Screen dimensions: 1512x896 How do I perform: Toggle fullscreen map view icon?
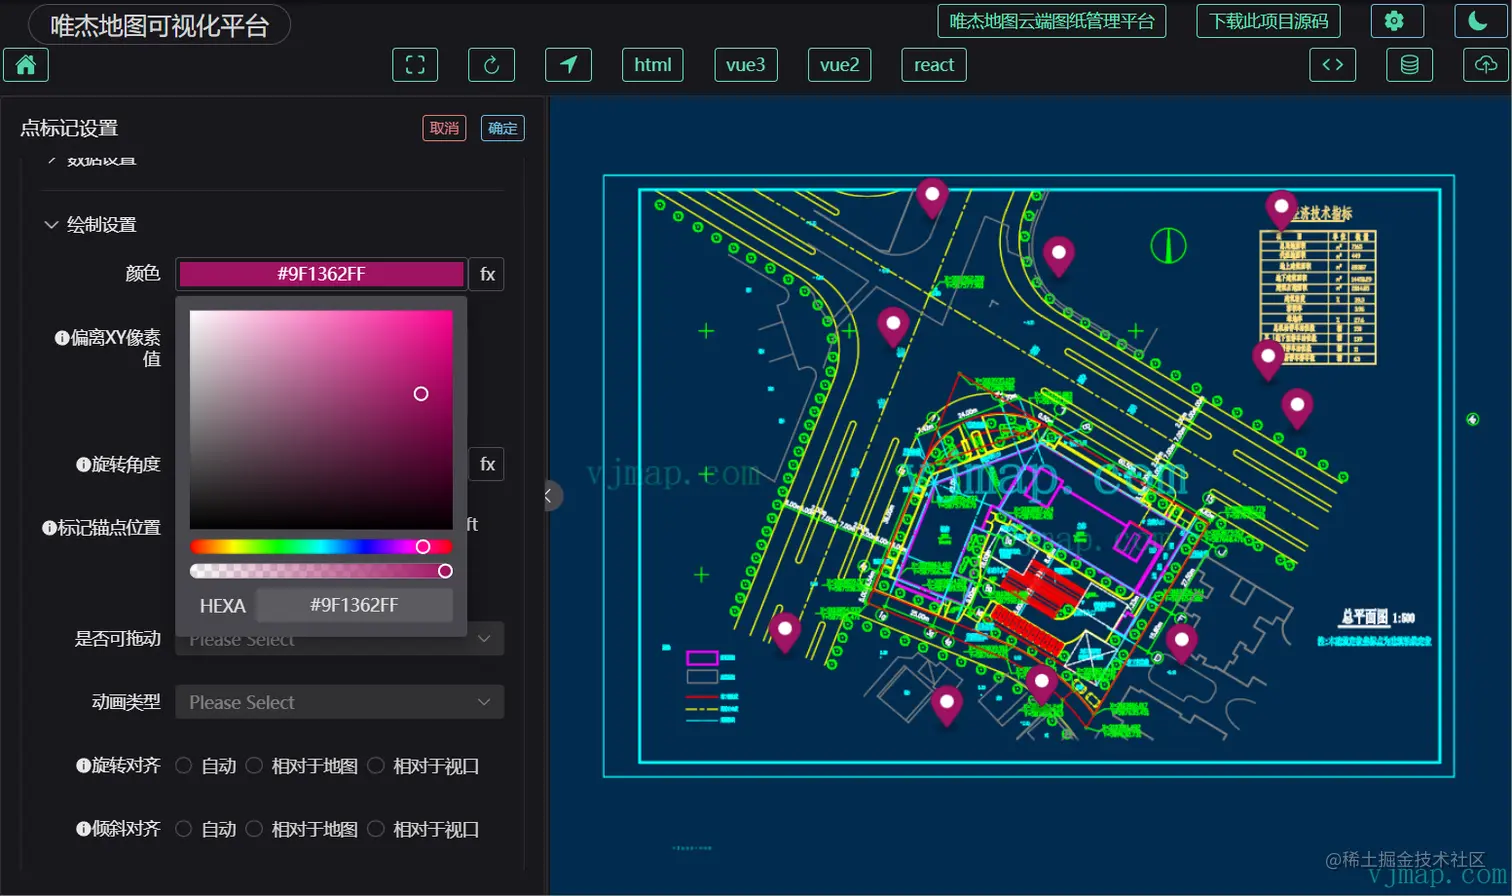tap(415, 65)
